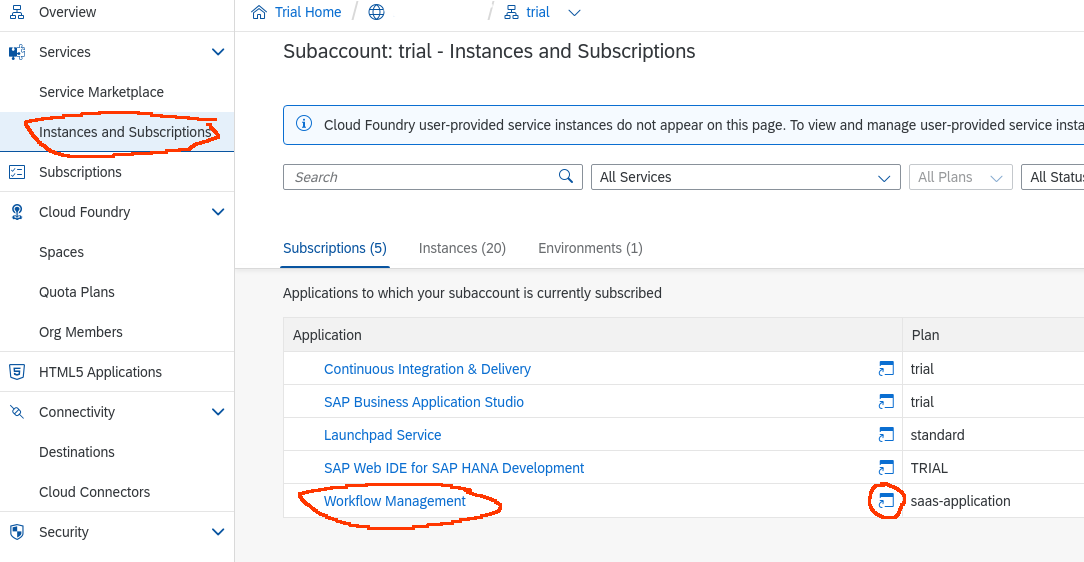This screenshot has width=1084, height=562.
Task: Open the Workflow Management link
Action: 395,501
